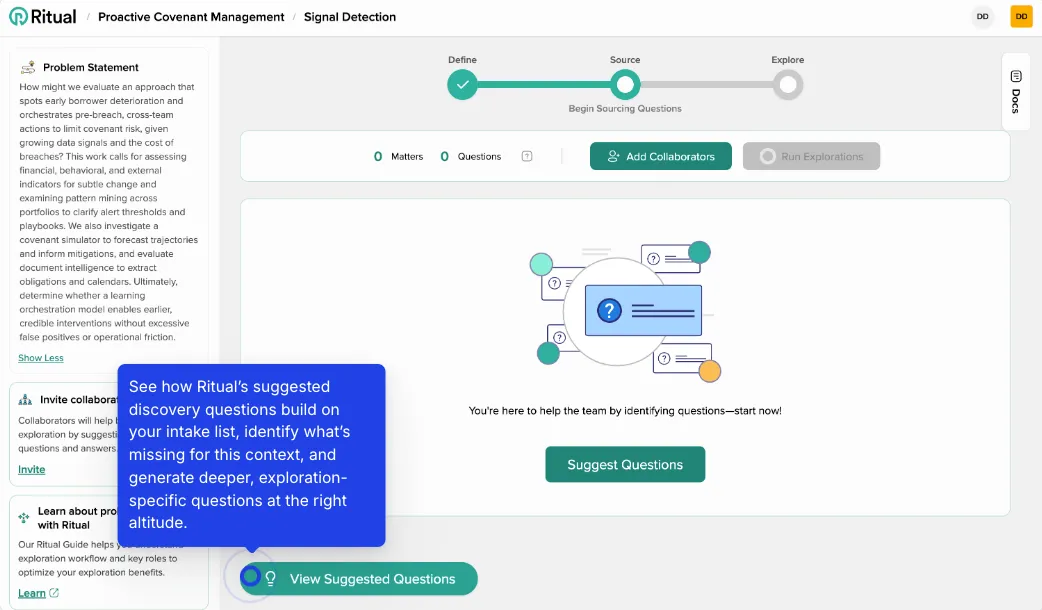Click the gray DD avatar
This screenshot has height=610, width=1042.
[982, 16]
